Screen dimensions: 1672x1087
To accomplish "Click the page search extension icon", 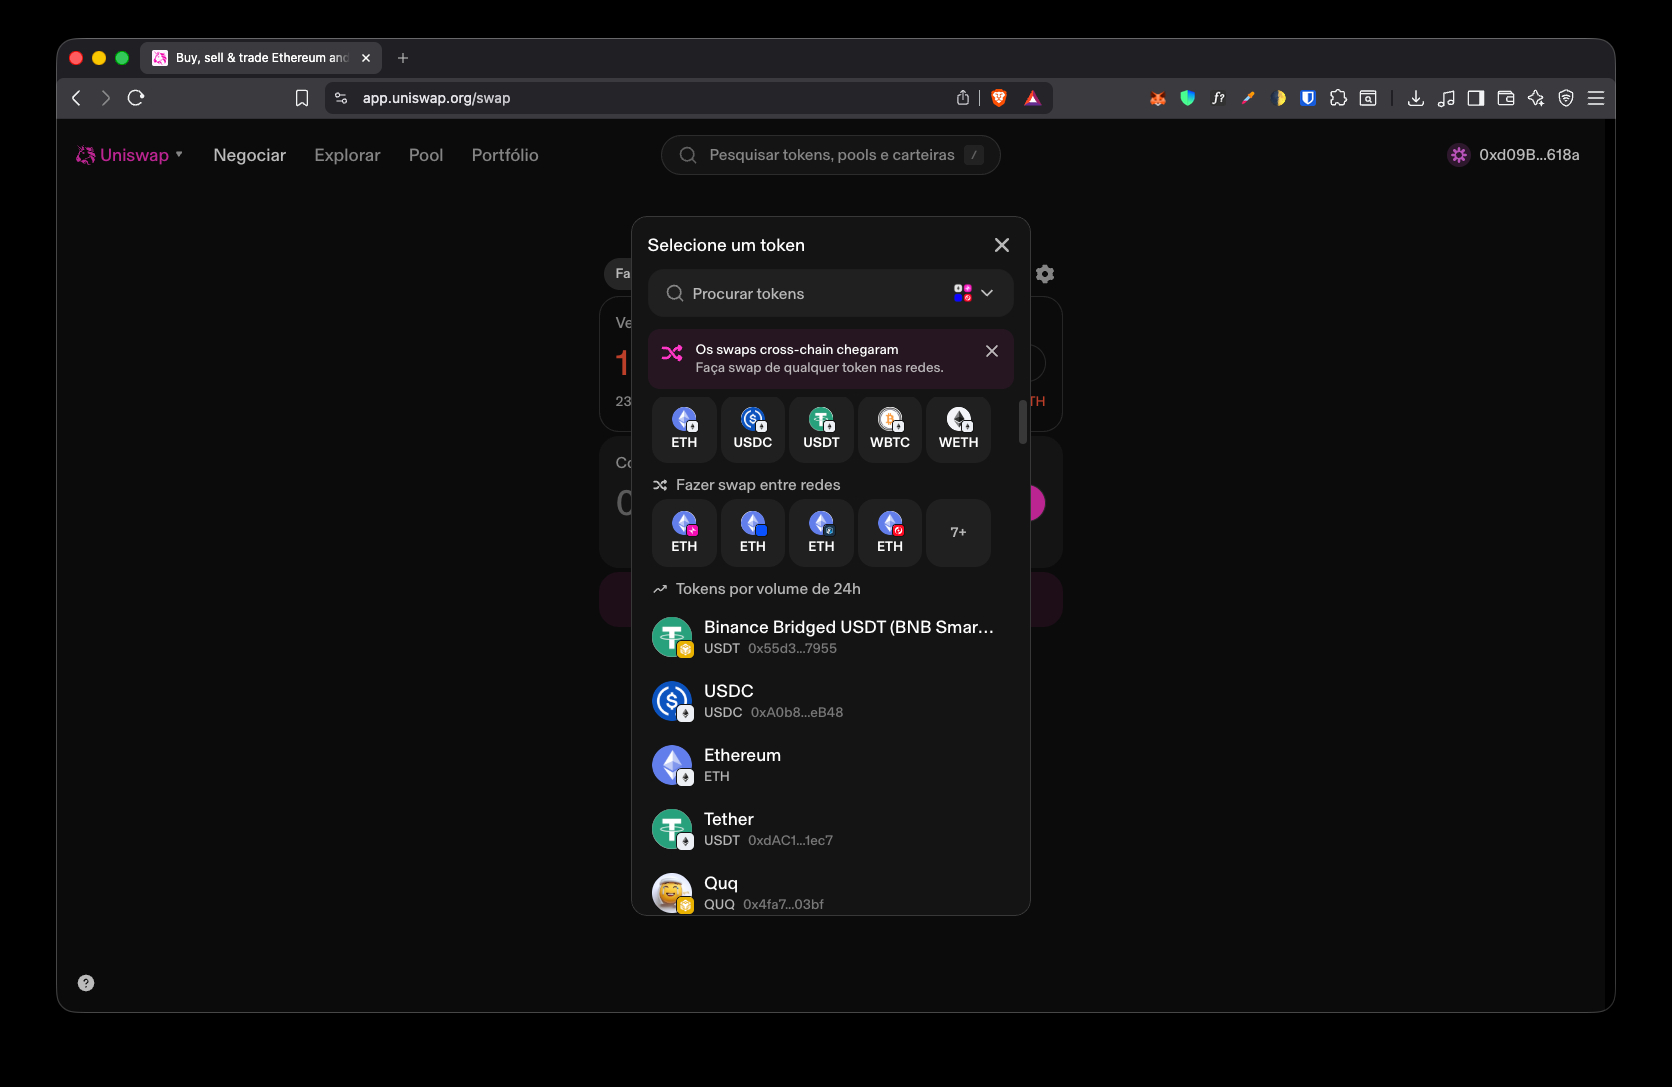I will pyautogui.click(x=1368, y=98).
